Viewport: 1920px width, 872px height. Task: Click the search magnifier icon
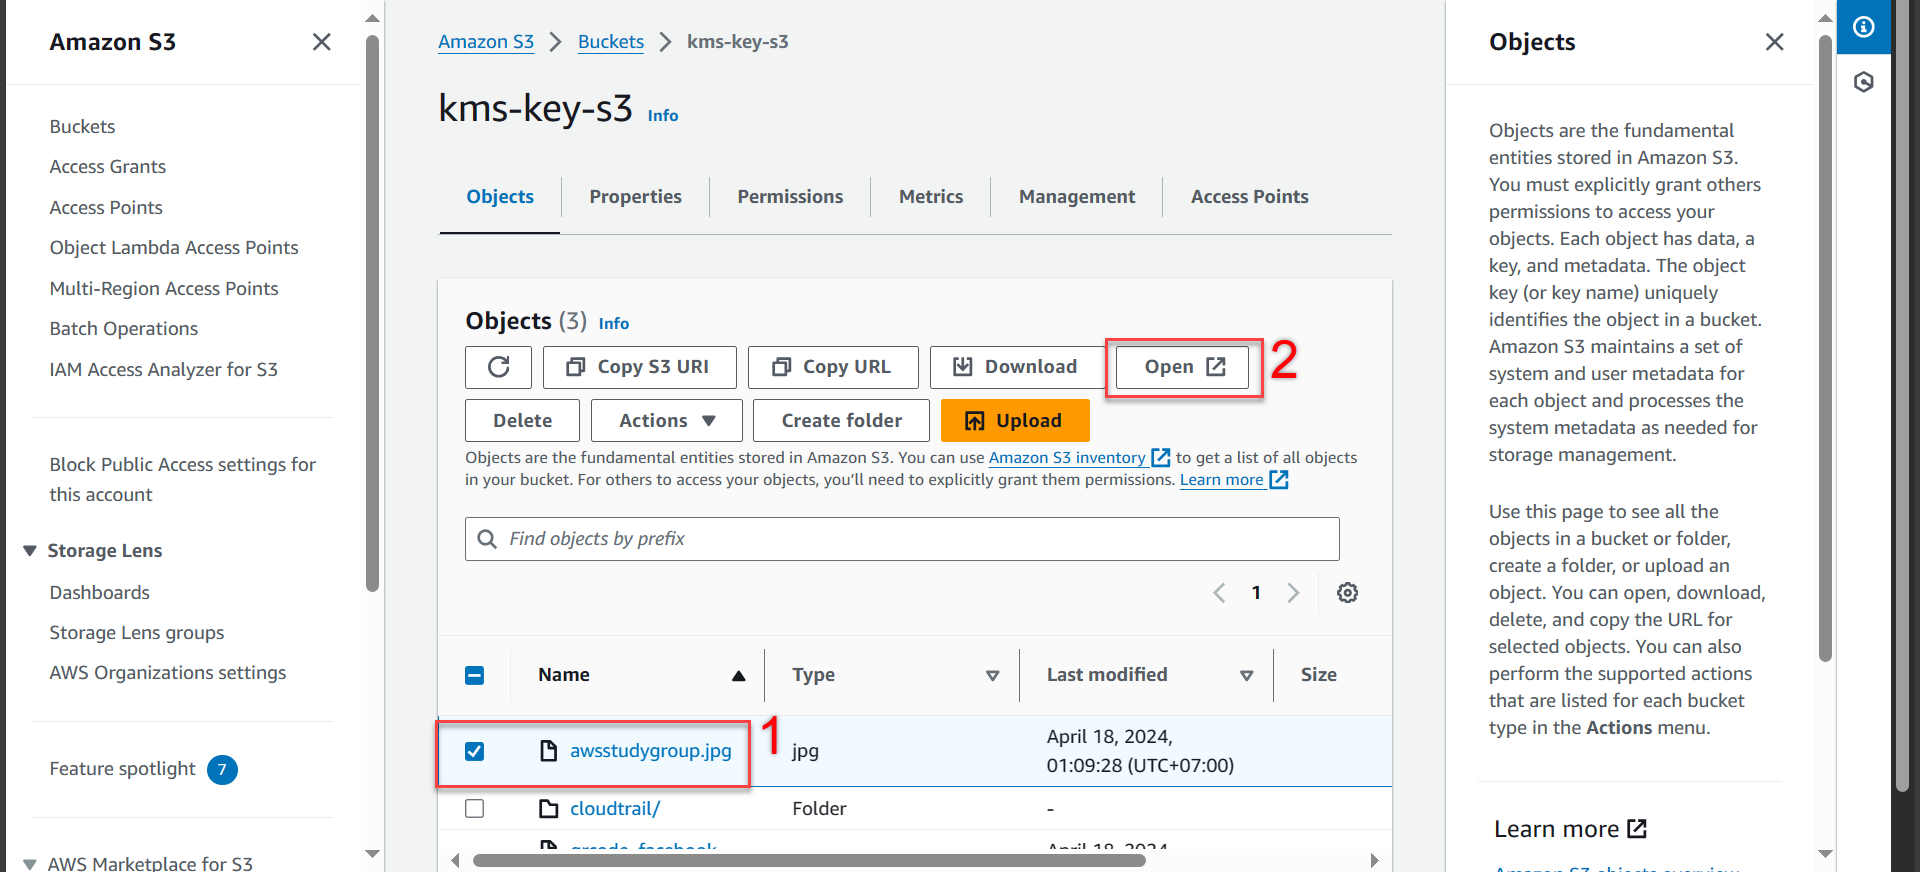point(487,539)
